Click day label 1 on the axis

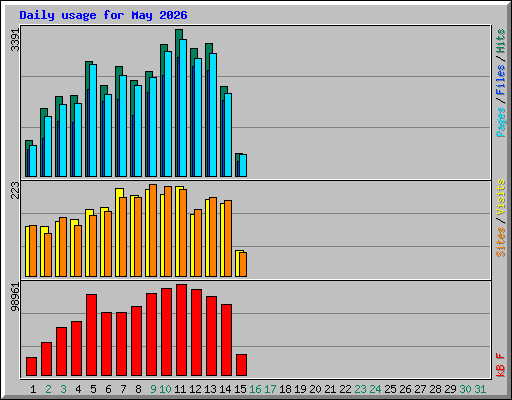click(33, 389)
